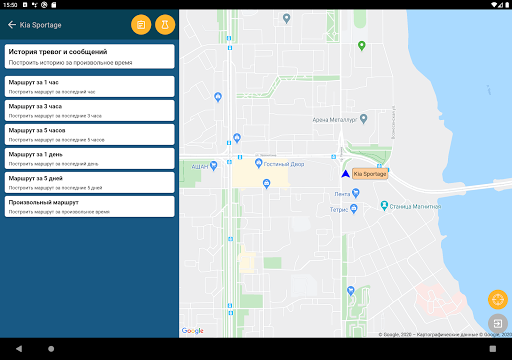Open the orange notes list button
Viewport: 512px width, 360px height.
pyautogui.click(x=141, y=25)
